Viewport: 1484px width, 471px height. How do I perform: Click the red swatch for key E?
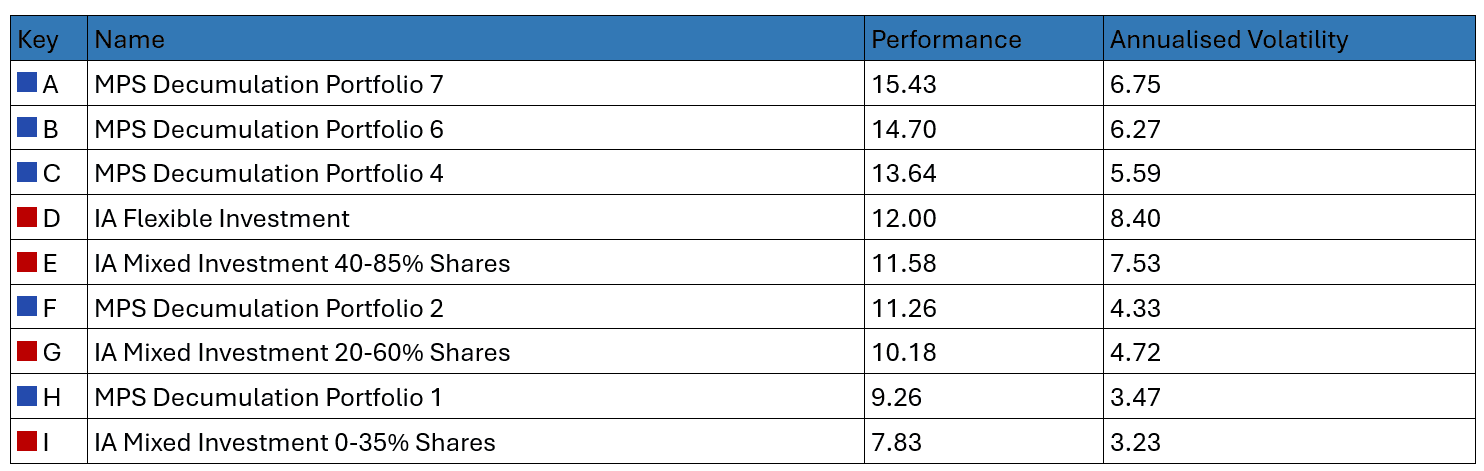click(x=27, y=262)
